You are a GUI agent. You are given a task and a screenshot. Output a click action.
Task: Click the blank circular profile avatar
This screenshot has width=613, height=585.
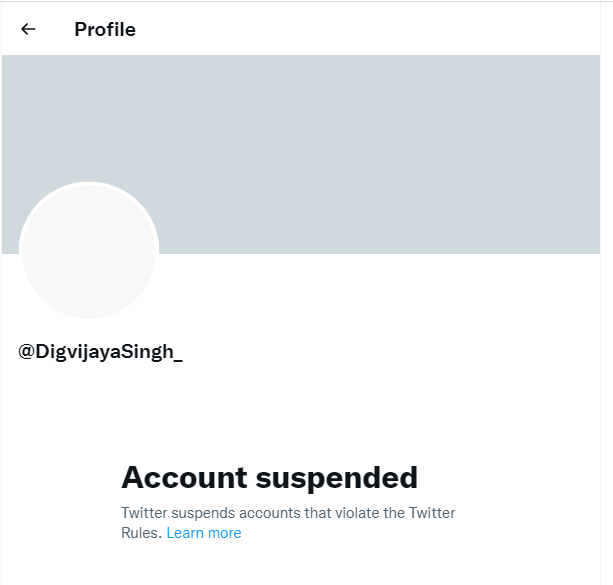[x=89, y=251]
